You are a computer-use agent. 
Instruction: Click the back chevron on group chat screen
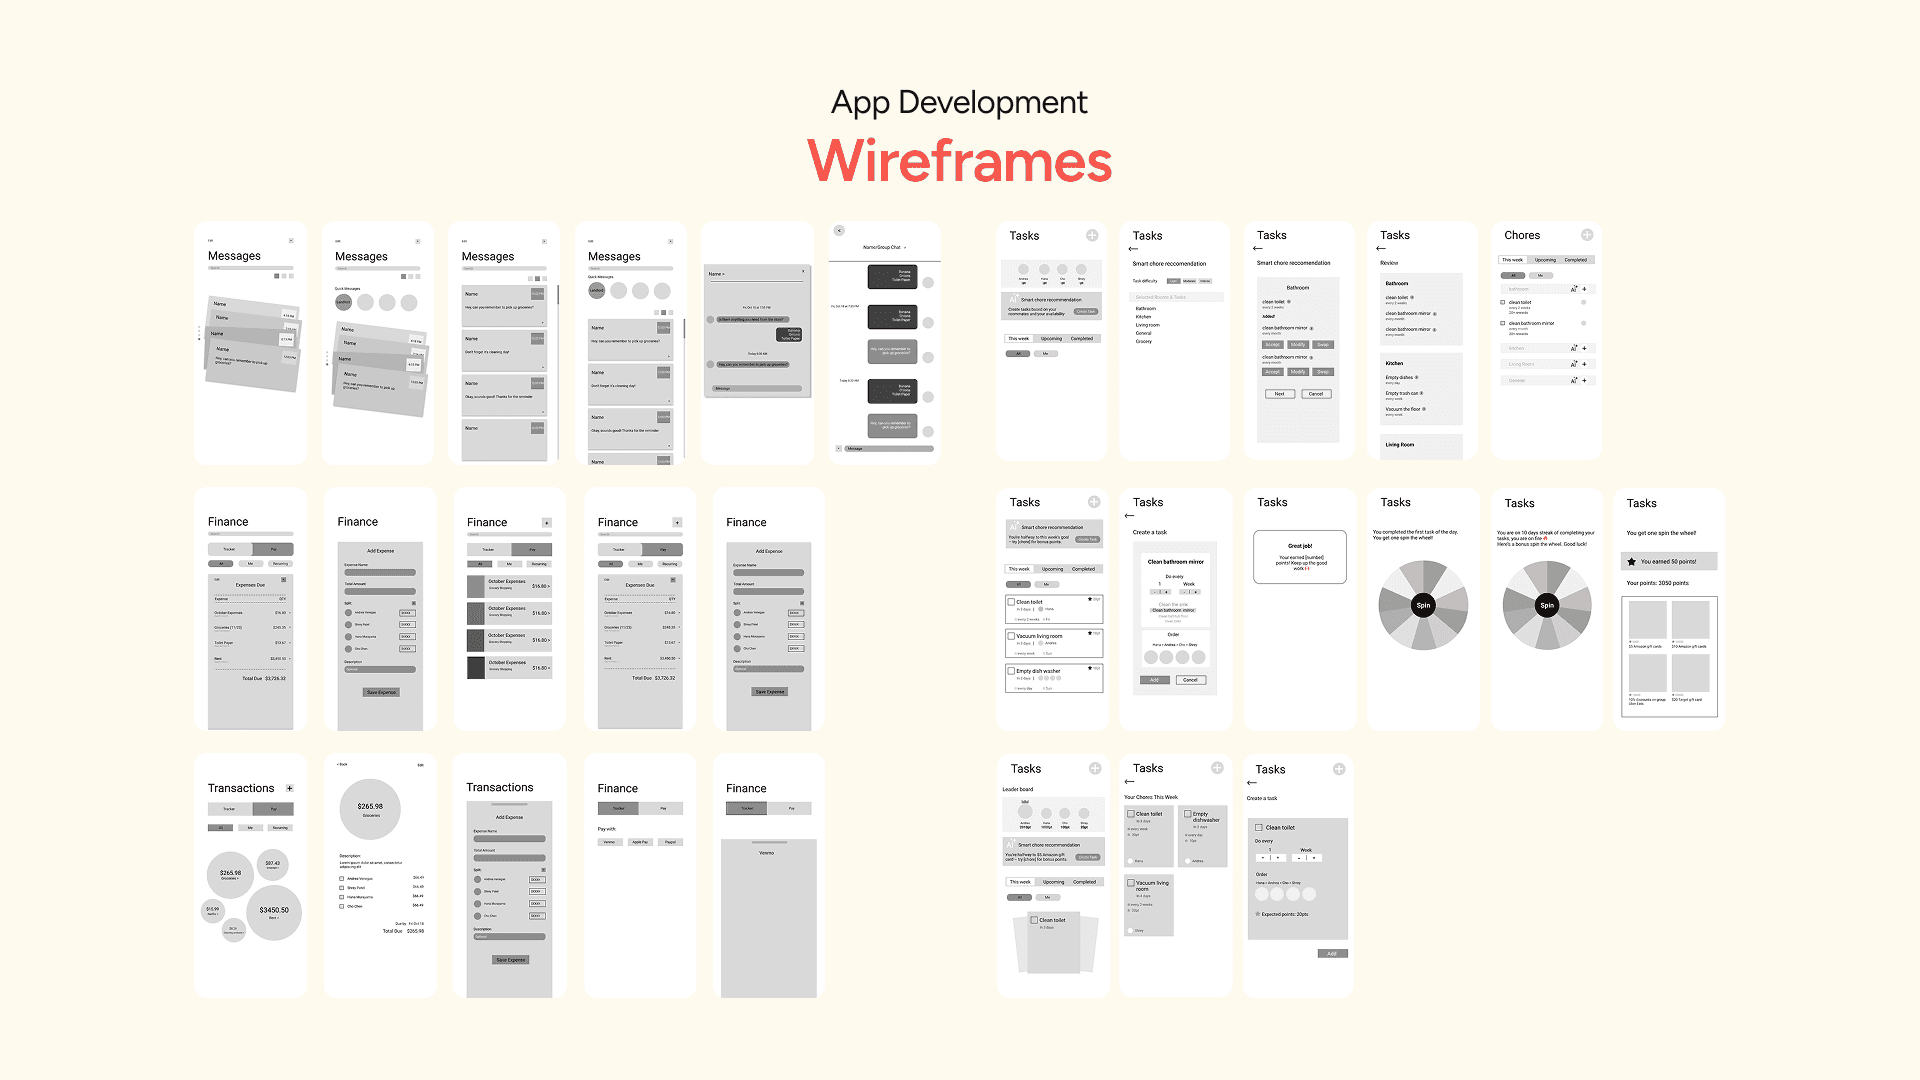tap(839, 231)
